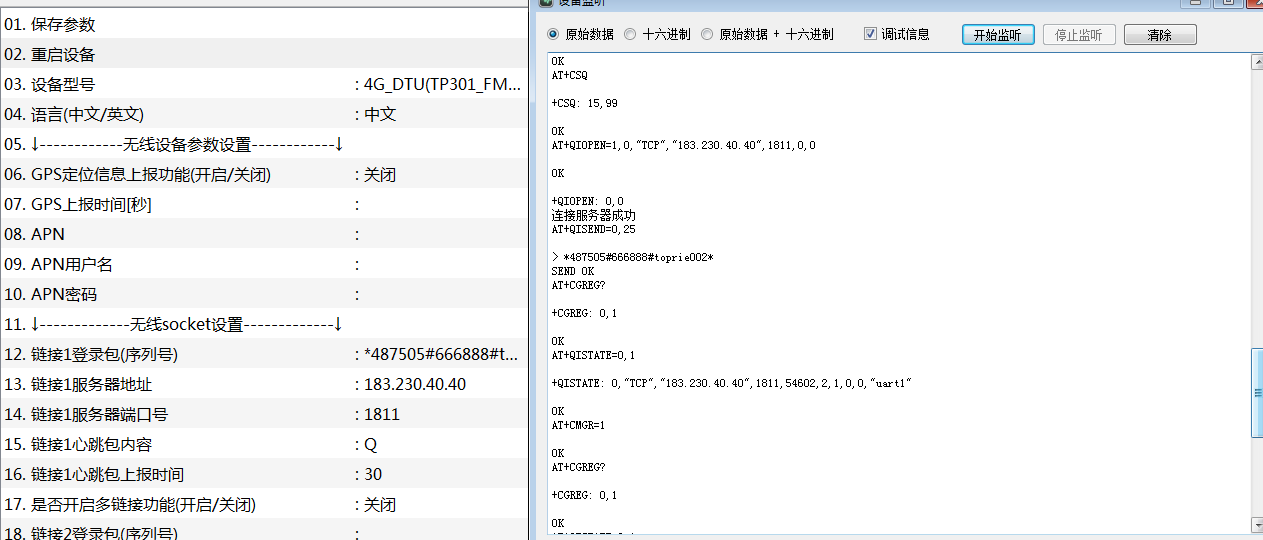The height and width of the screenshot is (540, 1263).
Task: Clear the log with 清除 button
Action: (x=1159, y=35)
